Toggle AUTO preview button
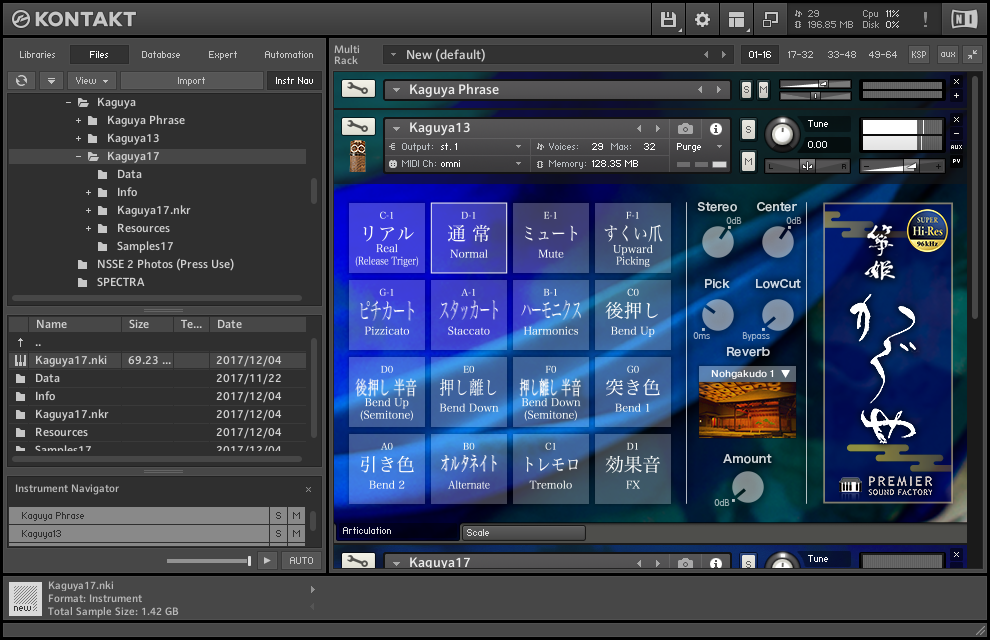 point(301,560)
